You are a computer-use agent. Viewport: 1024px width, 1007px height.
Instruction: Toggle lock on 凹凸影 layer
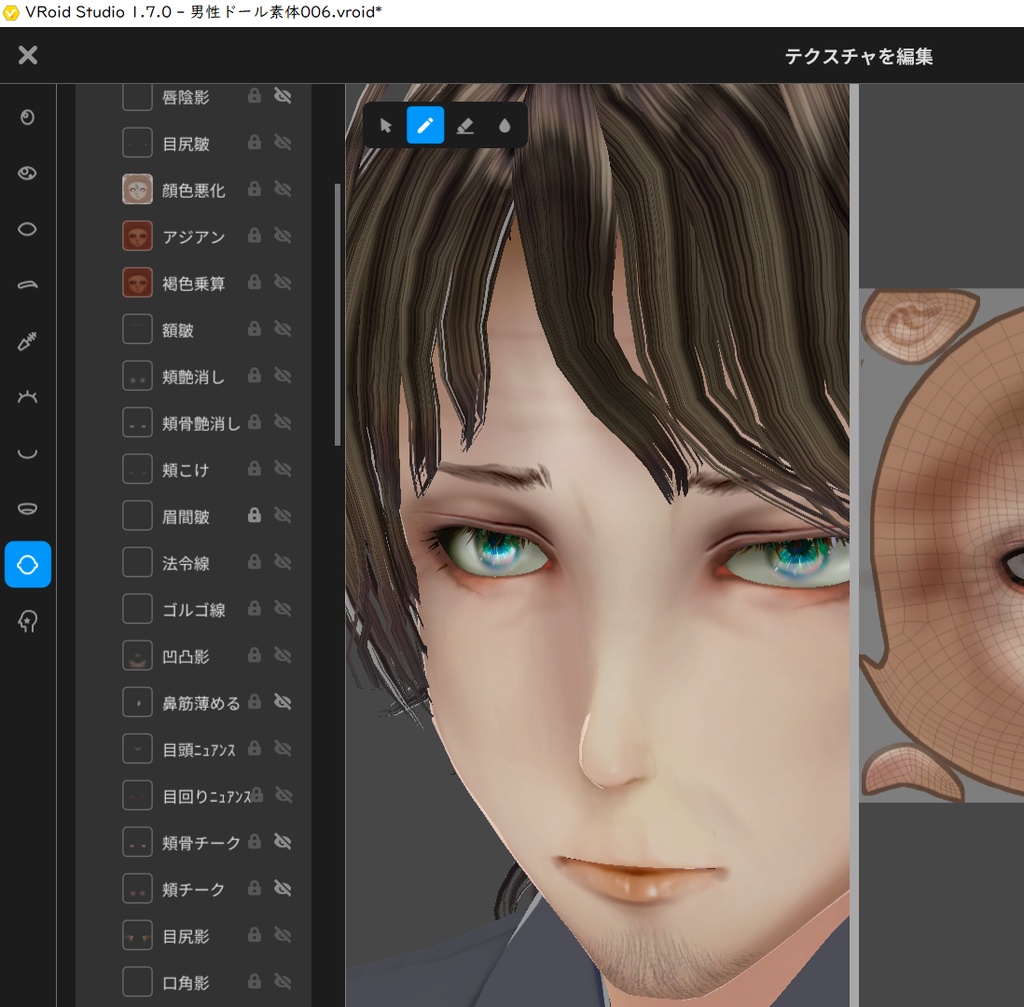coord(255,655)
